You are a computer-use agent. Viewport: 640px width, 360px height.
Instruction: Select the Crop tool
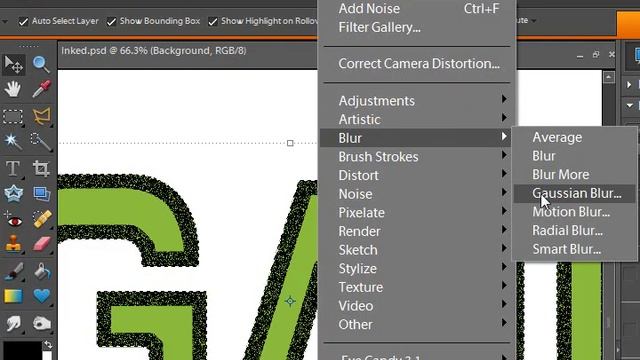(x=41, y=169)
